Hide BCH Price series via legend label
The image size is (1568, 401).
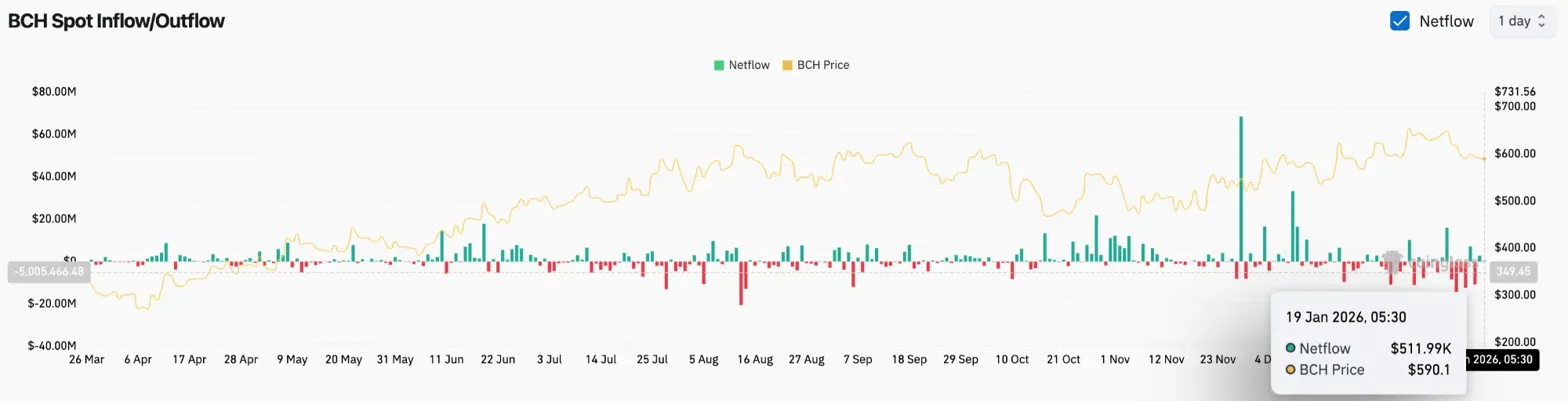tap(822, 65)
